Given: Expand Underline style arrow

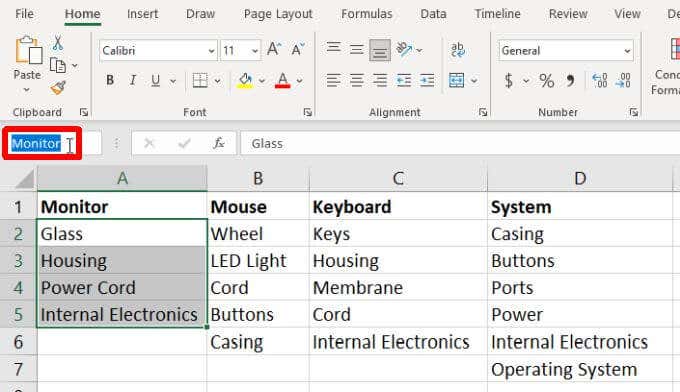Looking at the screenshot, I should click(173, 81).
